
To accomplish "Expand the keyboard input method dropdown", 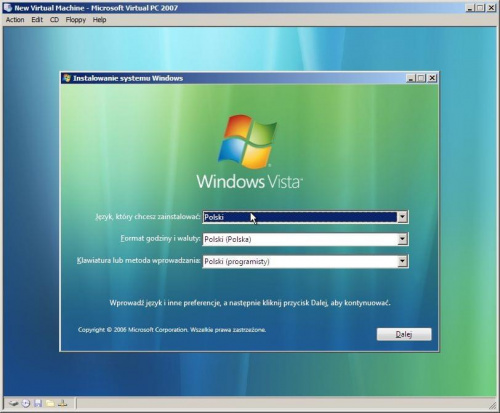I will pos(402,261).
